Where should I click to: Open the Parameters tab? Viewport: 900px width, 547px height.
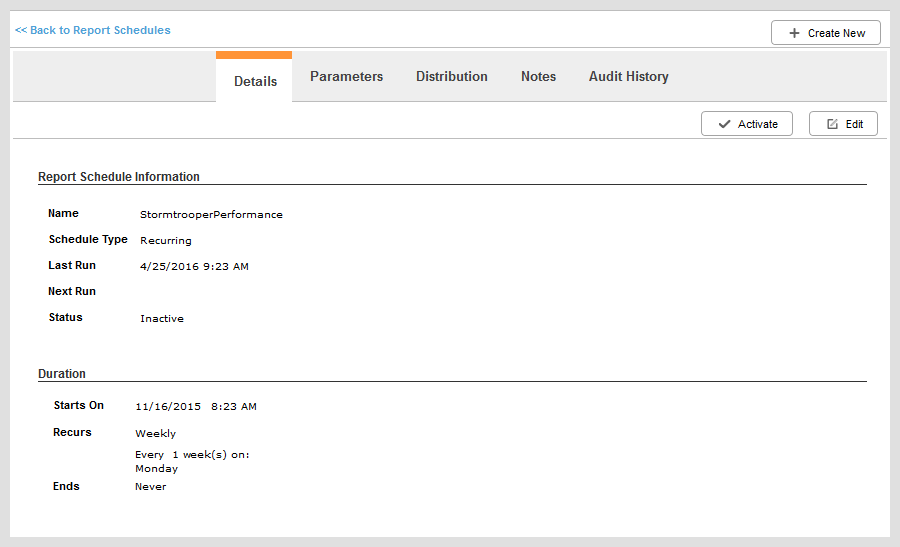(347, 76)
